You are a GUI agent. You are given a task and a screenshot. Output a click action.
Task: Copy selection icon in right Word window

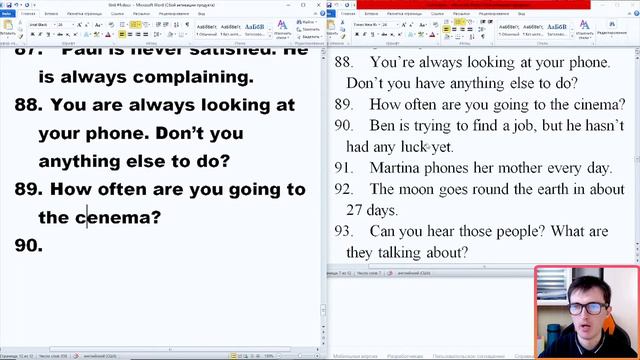coord(342,29)
